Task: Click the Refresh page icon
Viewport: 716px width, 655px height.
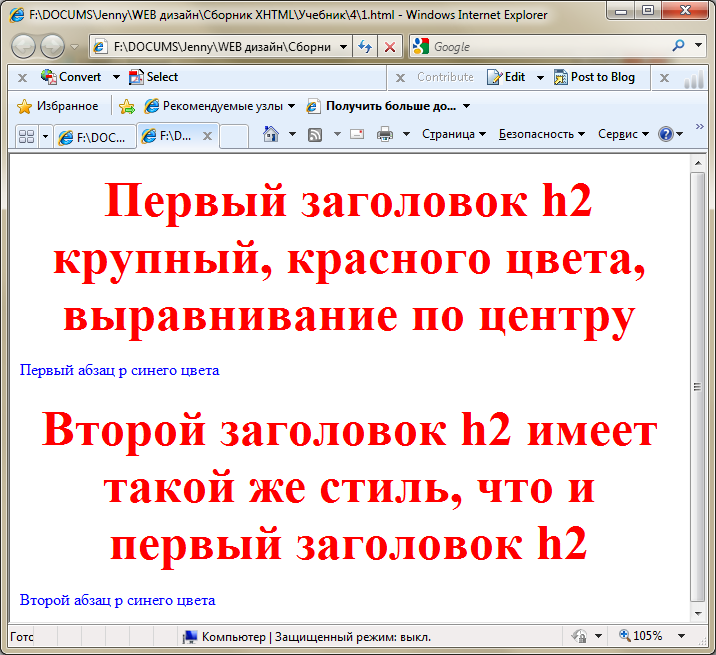Action: coord(365,47)
